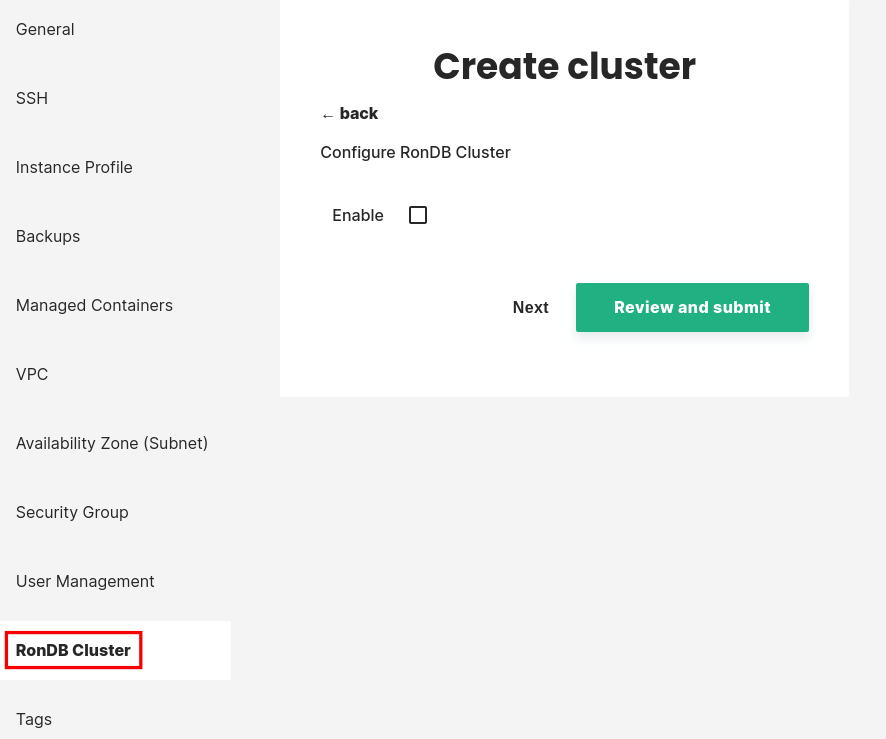Screen dimensions: 886x739
Task: Go to Next configuration step
Action: tap(530, 307)
